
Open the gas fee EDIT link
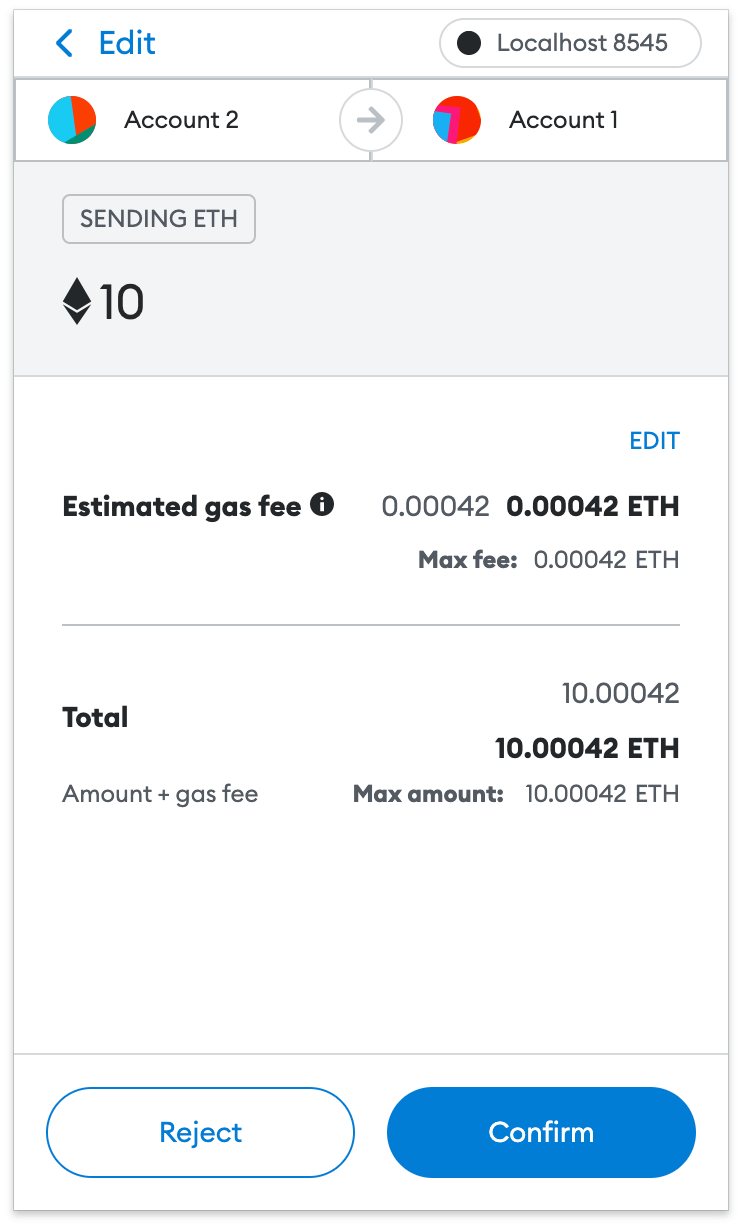pyautogui.click(x=654, y=441)
